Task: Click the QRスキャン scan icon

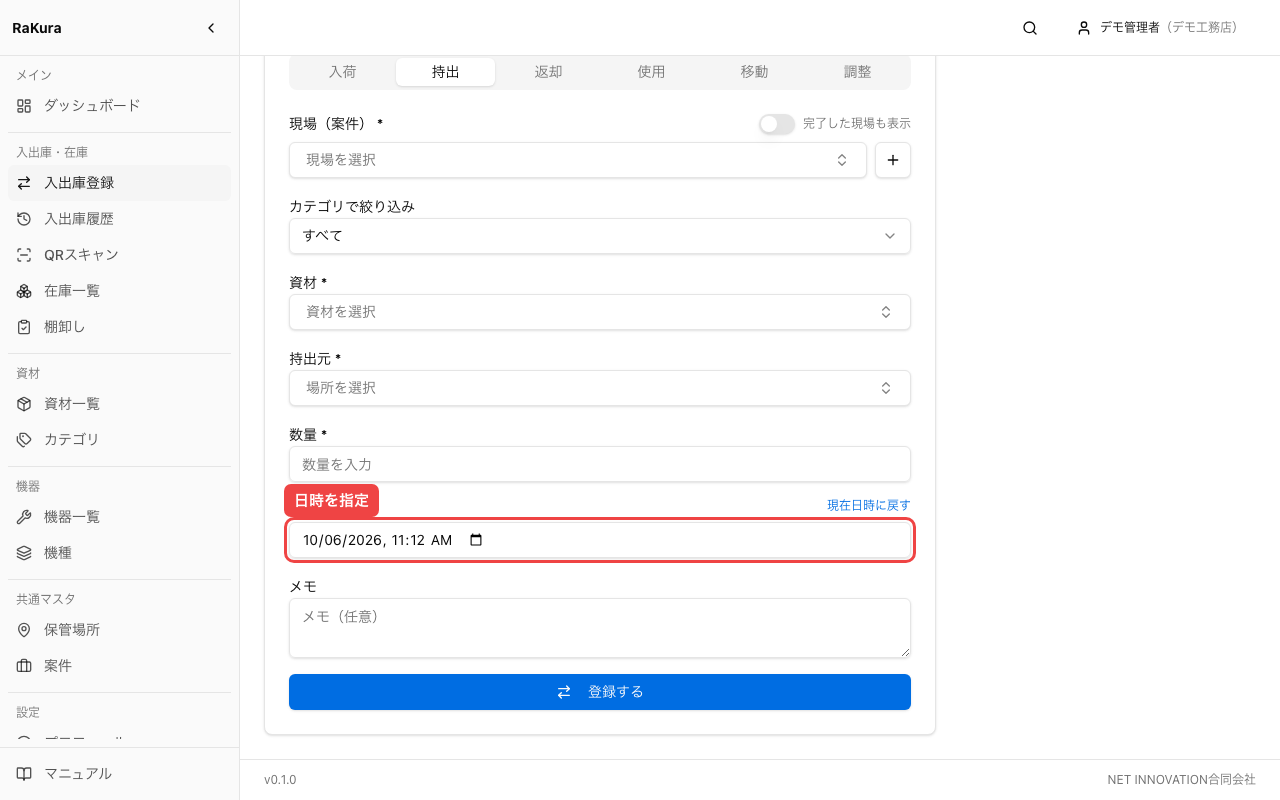Action: [24, 255]
